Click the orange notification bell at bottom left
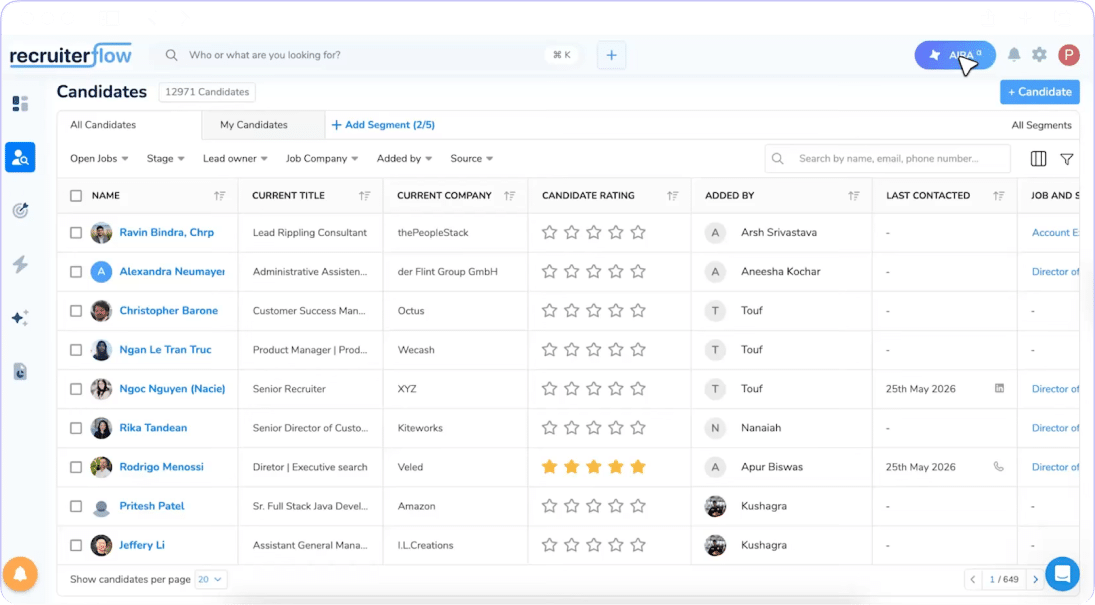1095x605 pixels. coord(20,574)
